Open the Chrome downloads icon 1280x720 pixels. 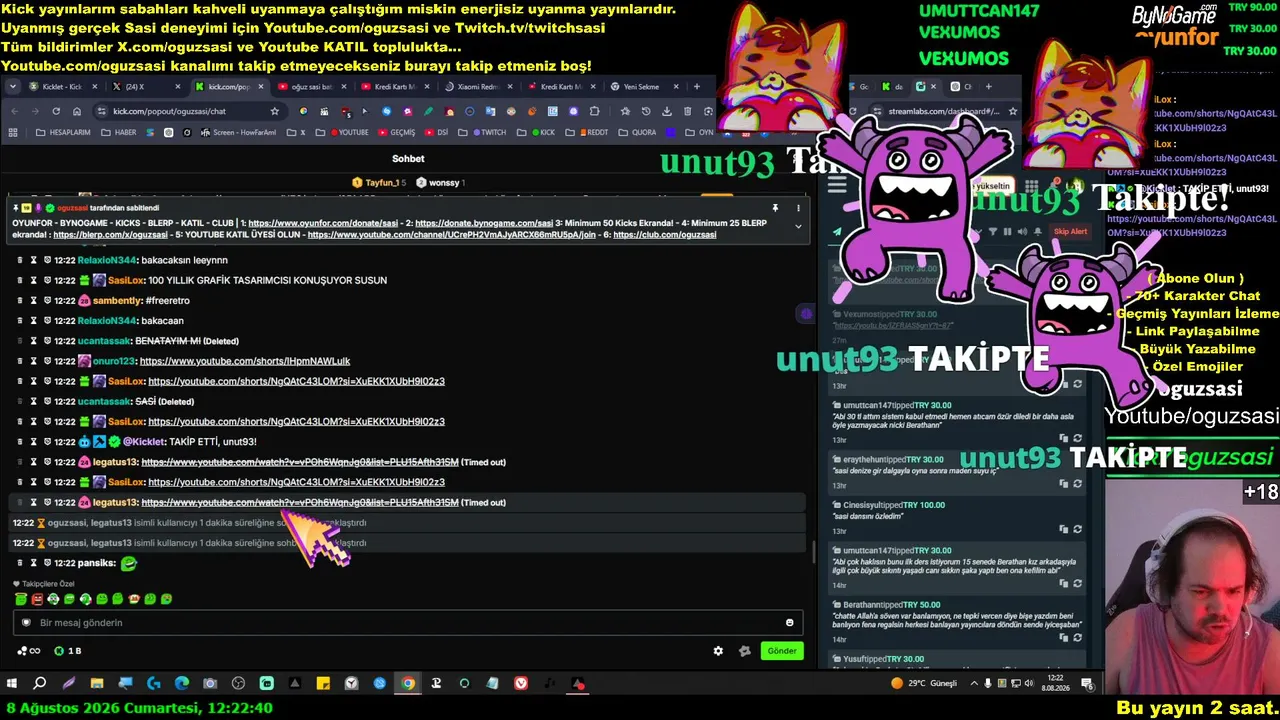[666, 111]
